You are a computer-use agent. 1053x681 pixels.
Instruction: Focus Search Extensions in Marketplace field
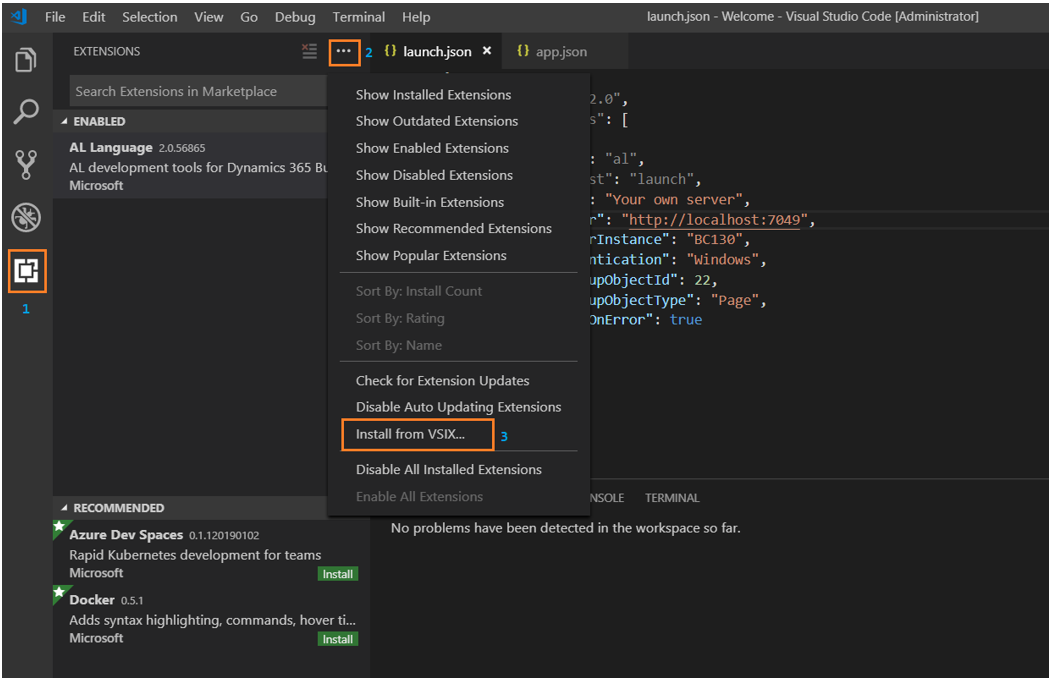[x=198, y=91]
